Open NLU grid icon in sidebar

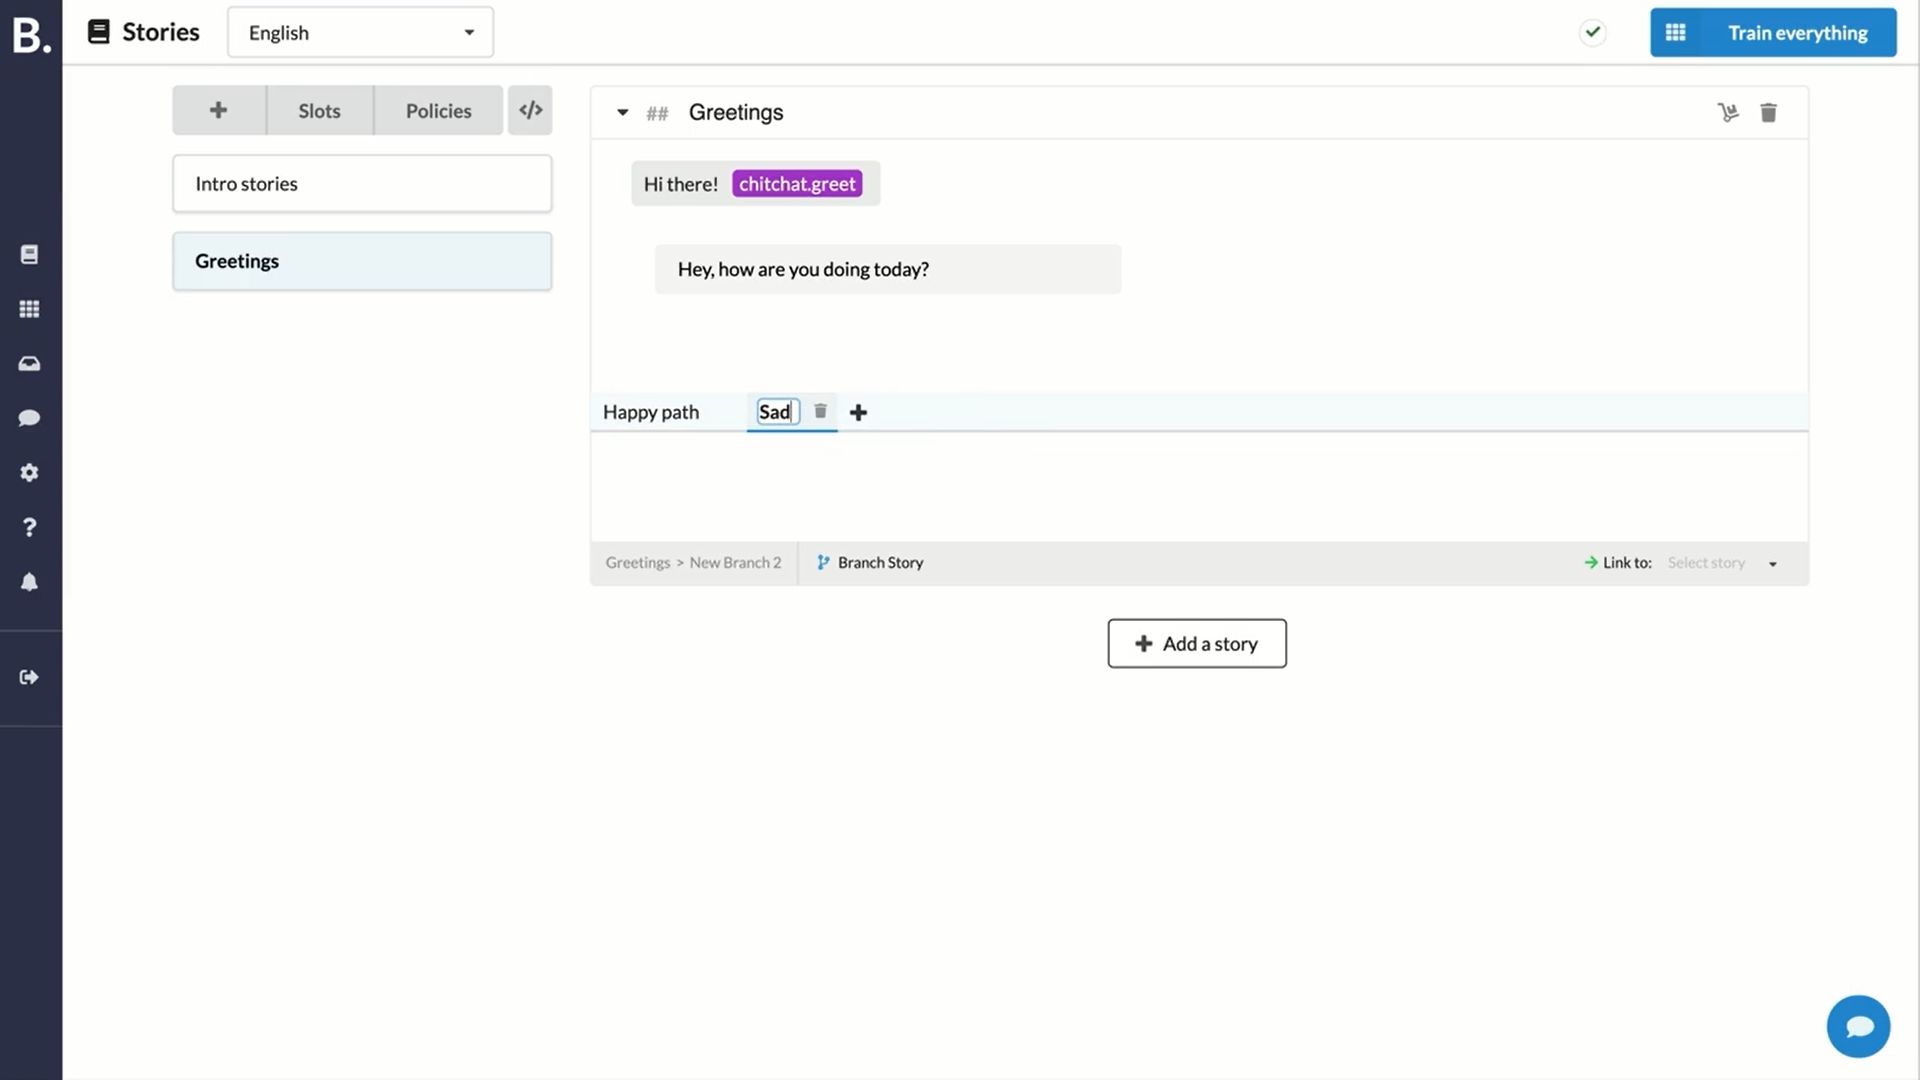[x=29, y=309]
